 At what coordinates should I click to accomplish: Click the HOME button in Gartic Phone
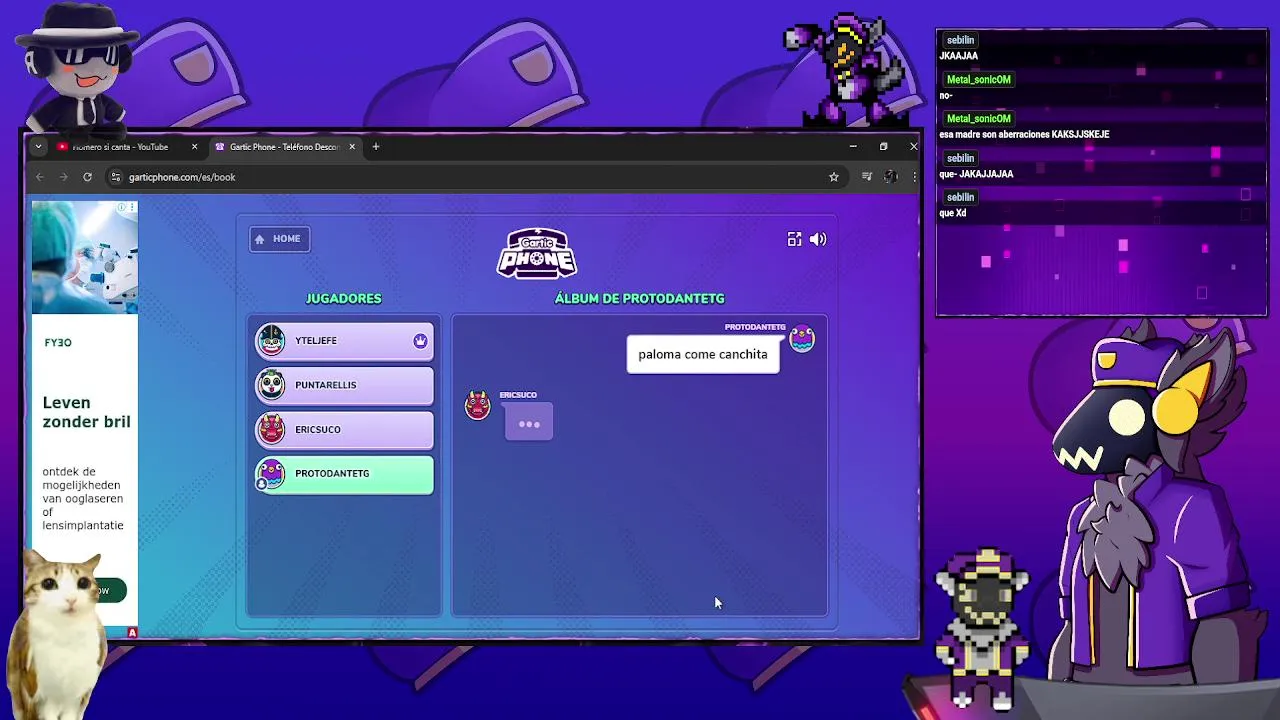click(279, 239)
